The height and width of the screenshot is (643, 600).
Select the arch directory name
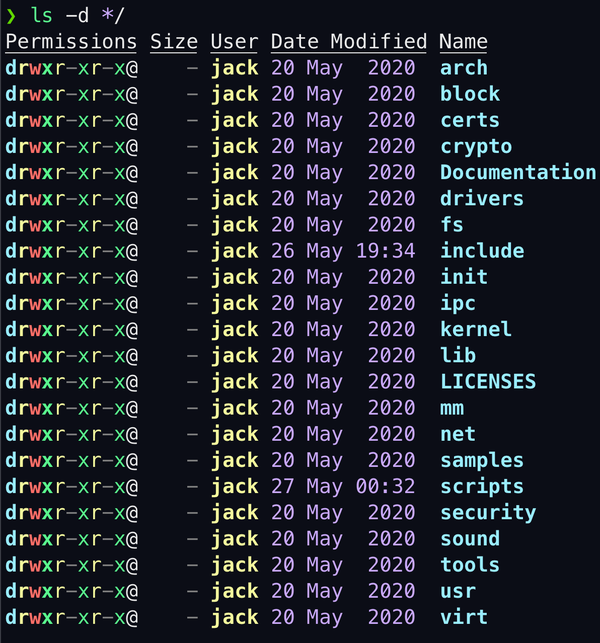pos(463,68)
